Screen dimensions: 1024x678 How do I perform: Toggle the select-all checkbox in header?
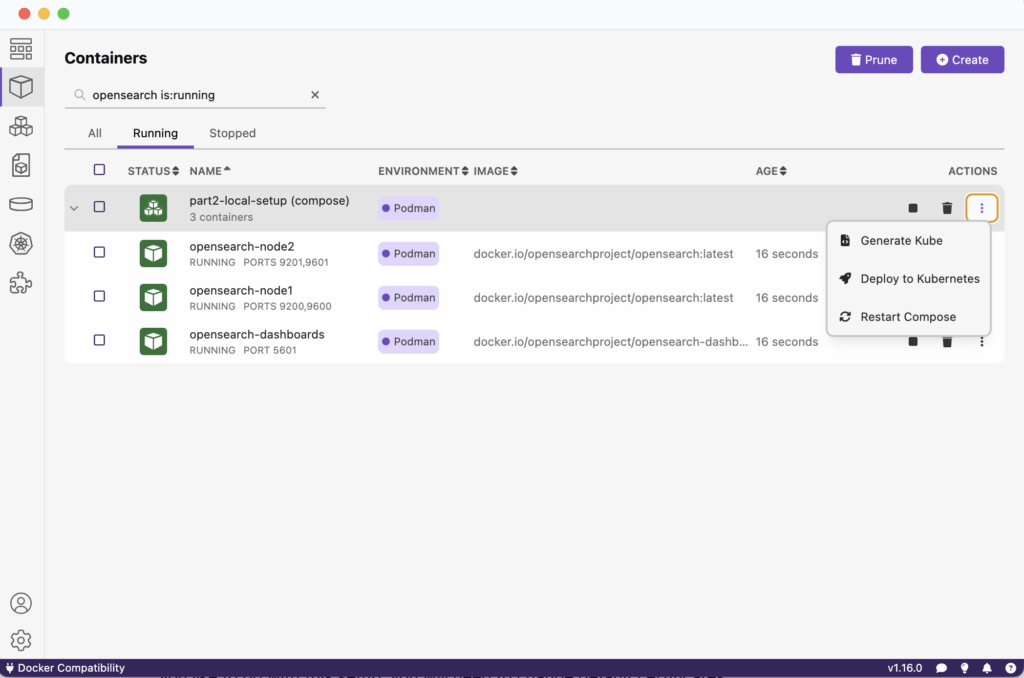pos(99,170)
